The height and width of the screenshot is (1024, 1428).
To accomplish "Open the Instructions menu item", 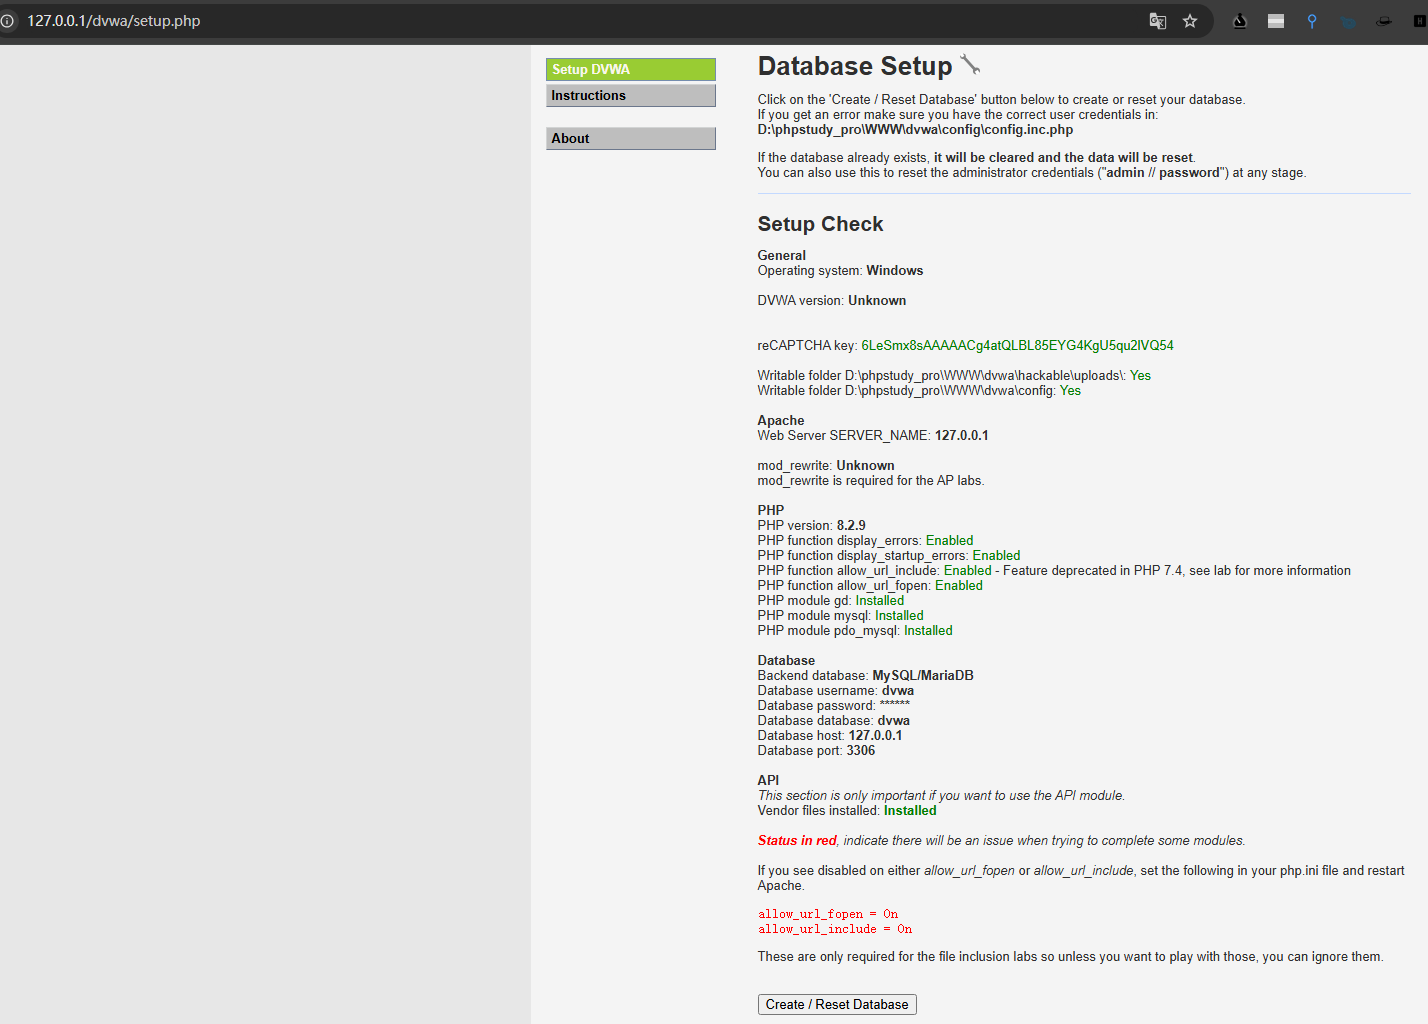I will tap(631, 95).
